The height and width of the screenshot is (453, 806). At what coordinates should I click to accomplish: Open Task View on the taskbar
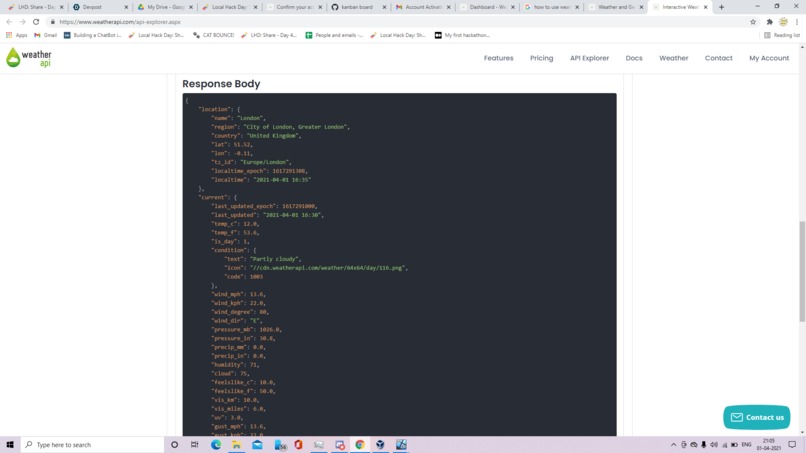click(x=194, y=445)
